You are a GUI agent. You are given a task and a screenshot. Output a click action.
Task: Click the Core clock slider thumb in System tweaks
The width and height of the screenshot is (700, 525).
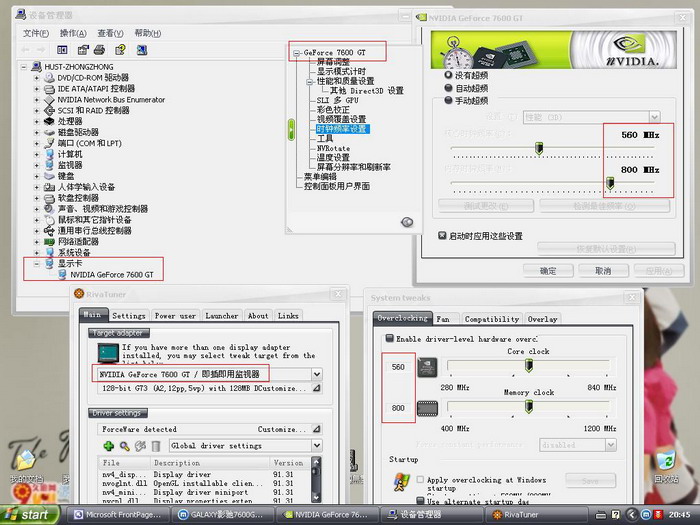pos(529,365)
